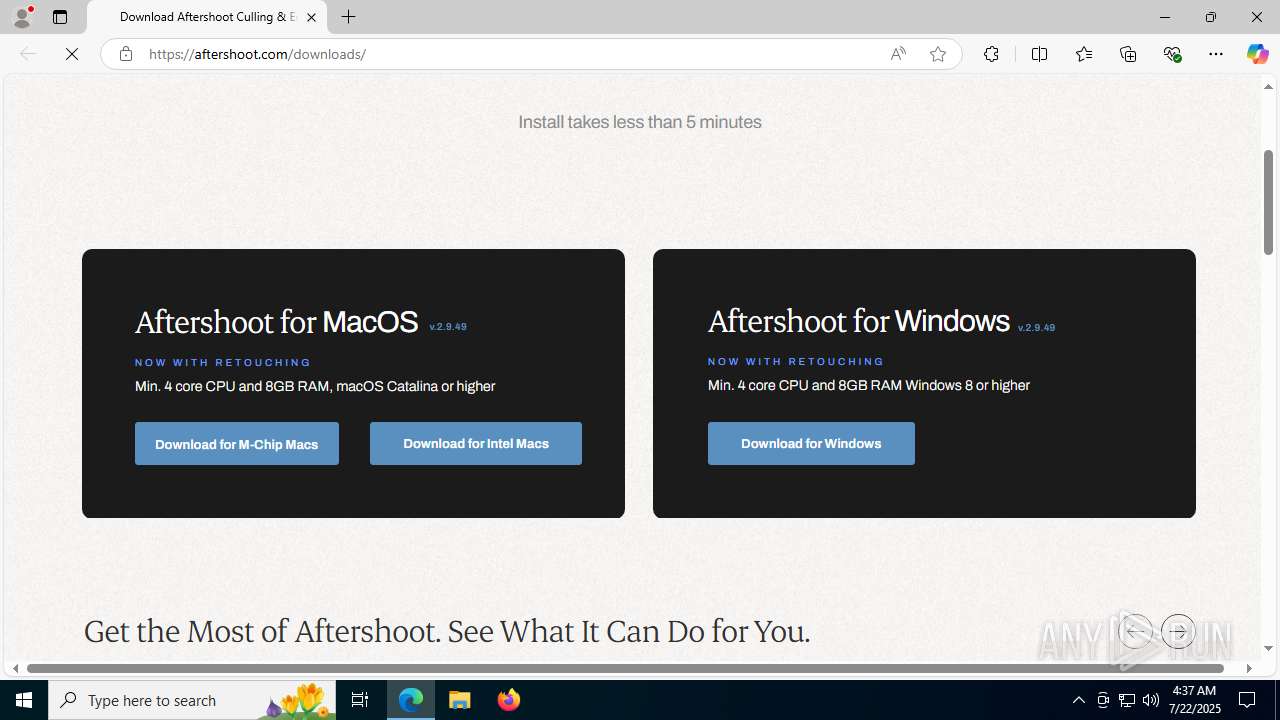This screenshot has height=720, width=1280.
Task: Close the Download Aftershoot tab
Action: click(x=311, y=17)
